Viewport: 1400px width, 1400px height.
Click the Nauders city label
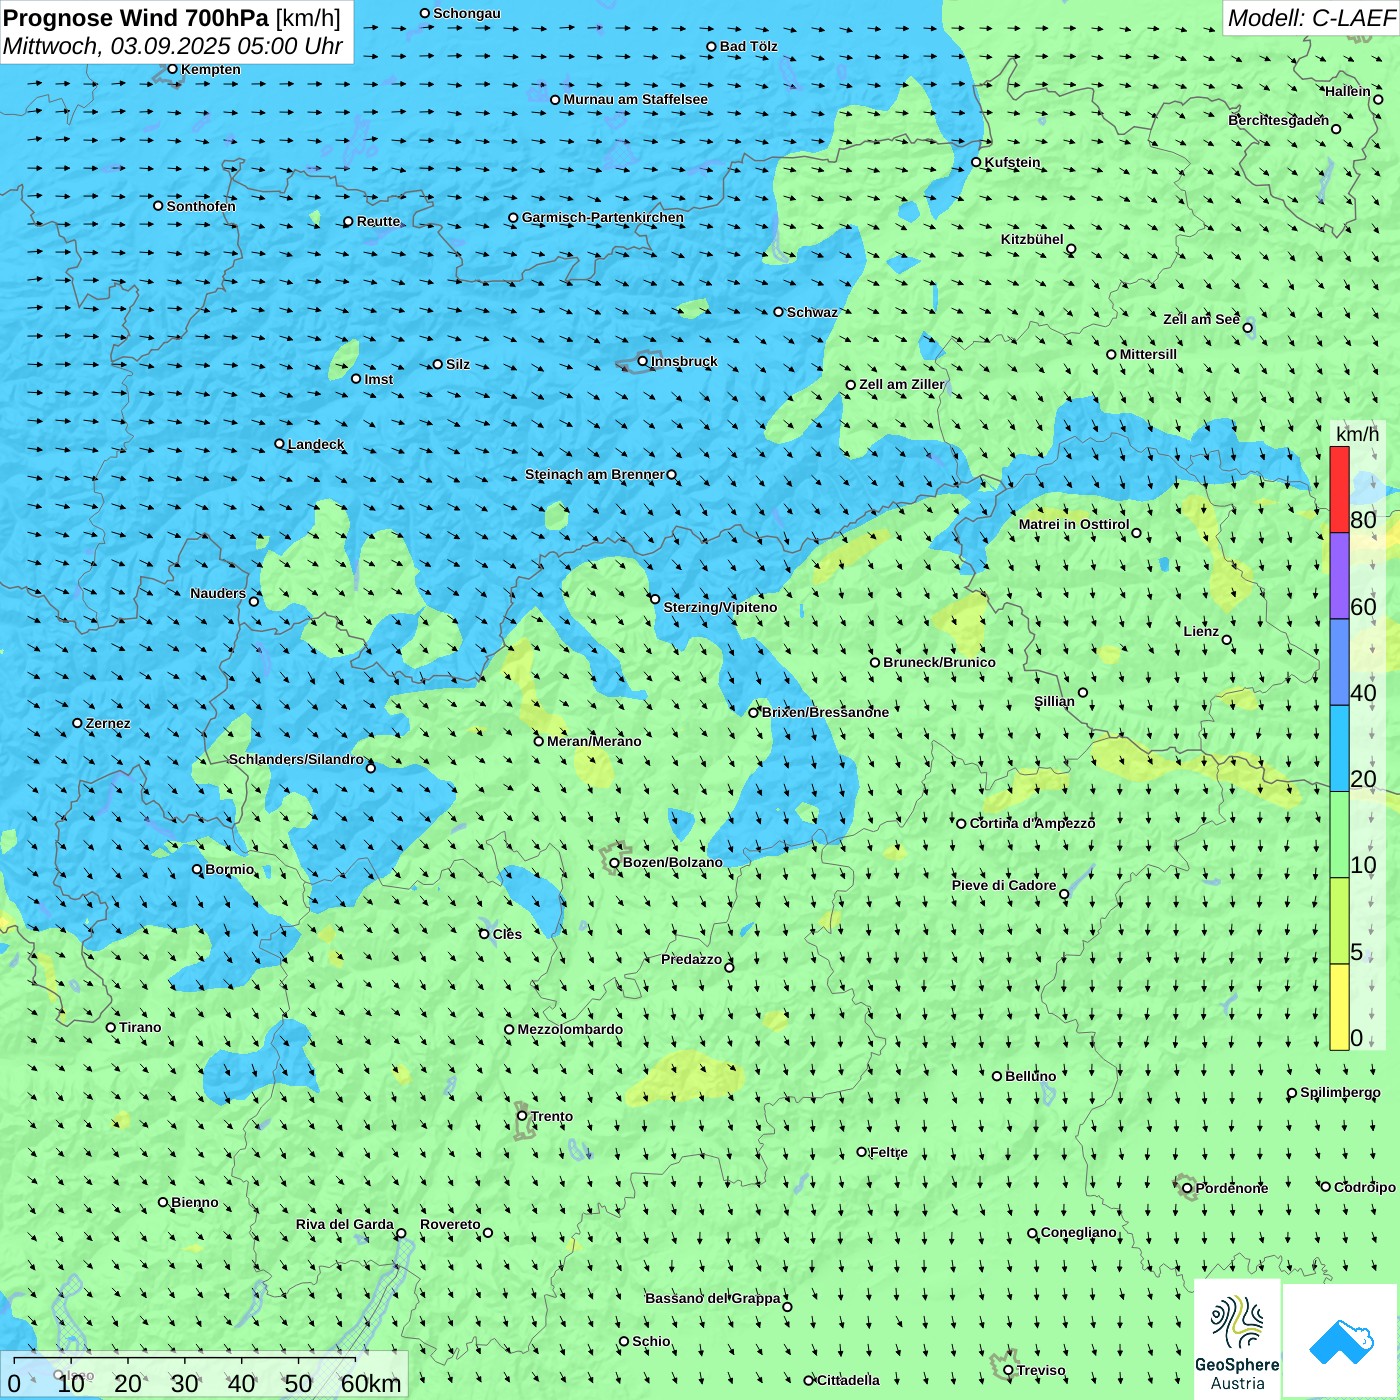click(218, 593)
